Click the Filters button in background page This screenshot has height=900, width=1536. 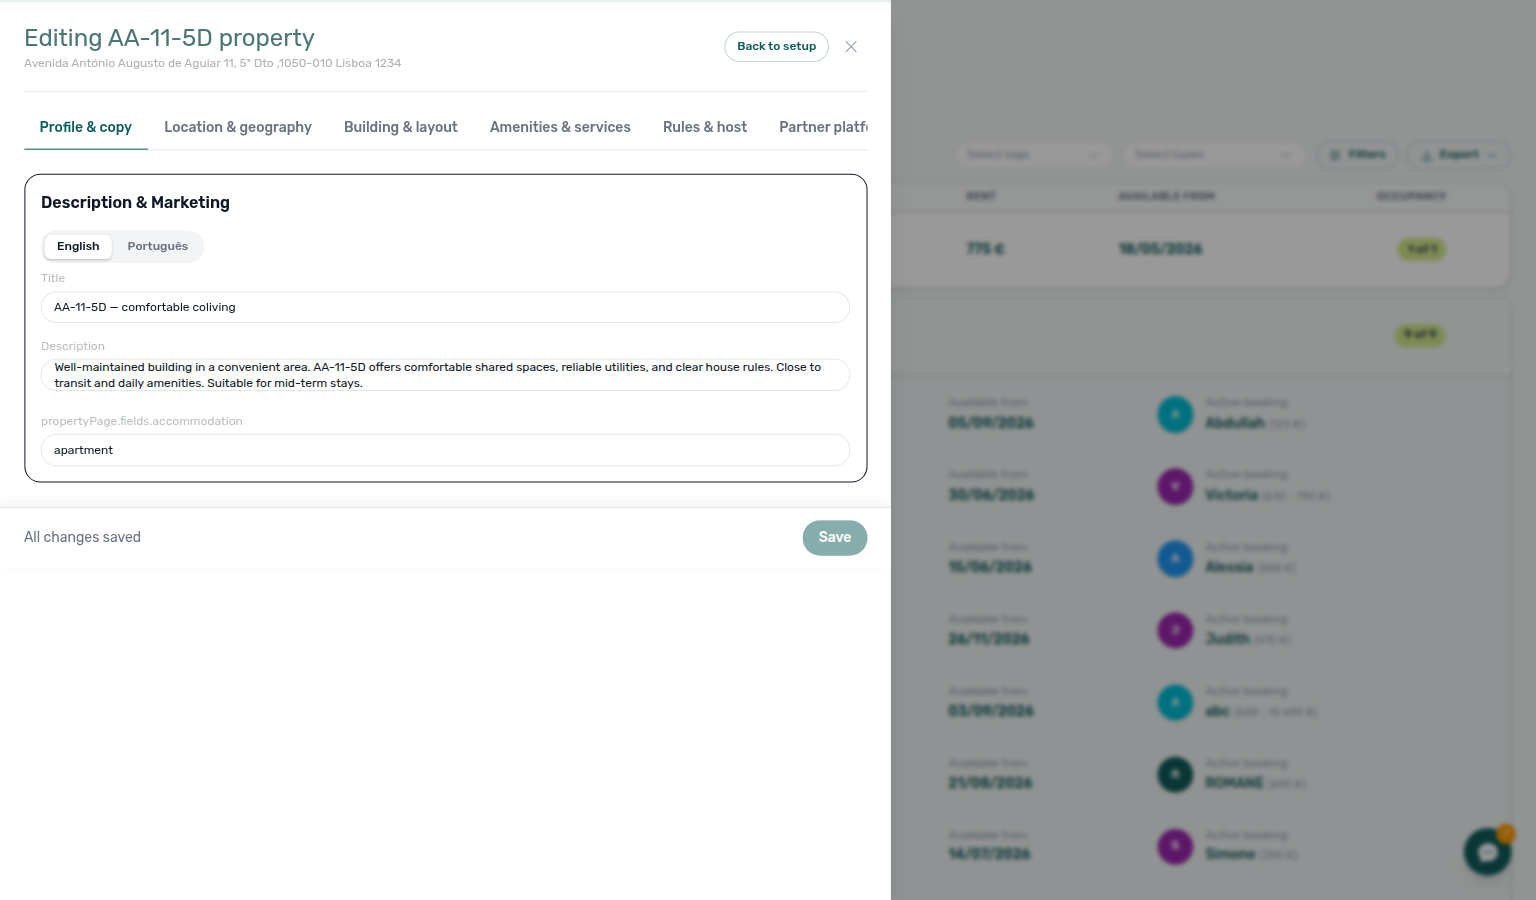coord(1358,155)
